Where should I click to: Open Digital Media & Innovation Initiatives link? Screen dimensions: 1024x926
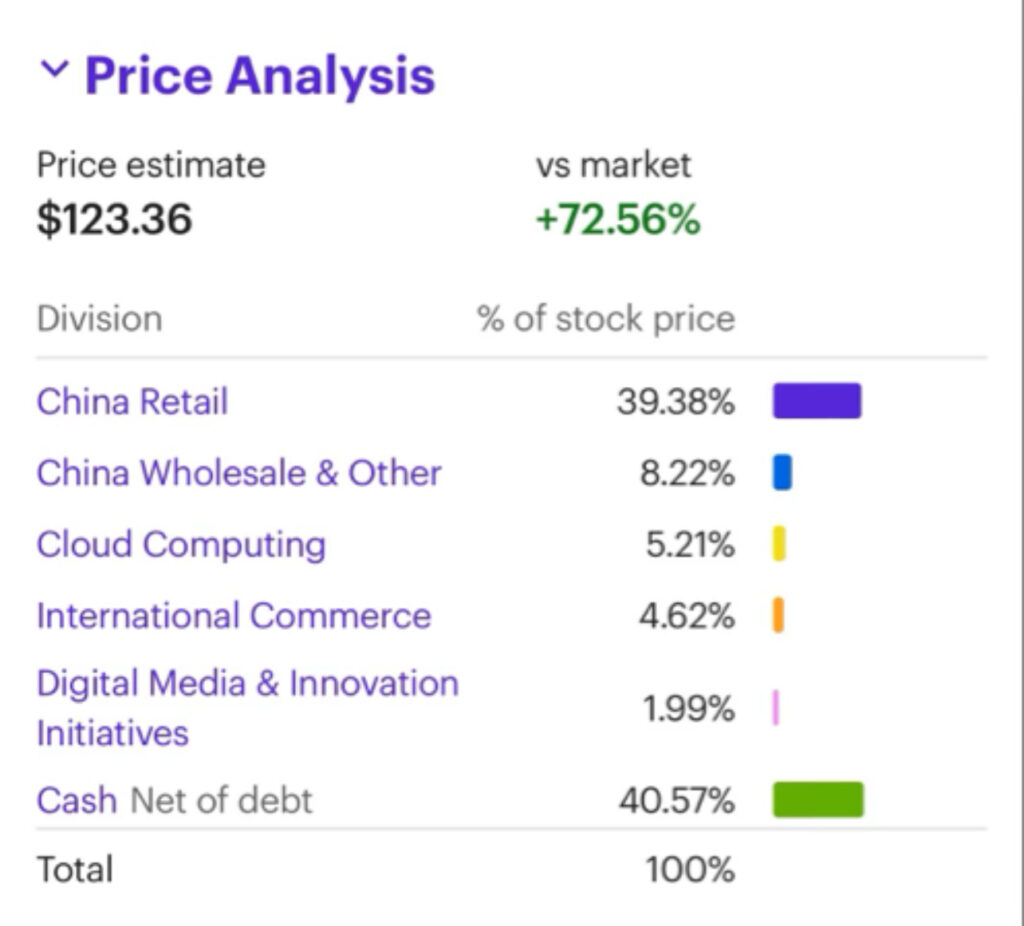[247, 707]
